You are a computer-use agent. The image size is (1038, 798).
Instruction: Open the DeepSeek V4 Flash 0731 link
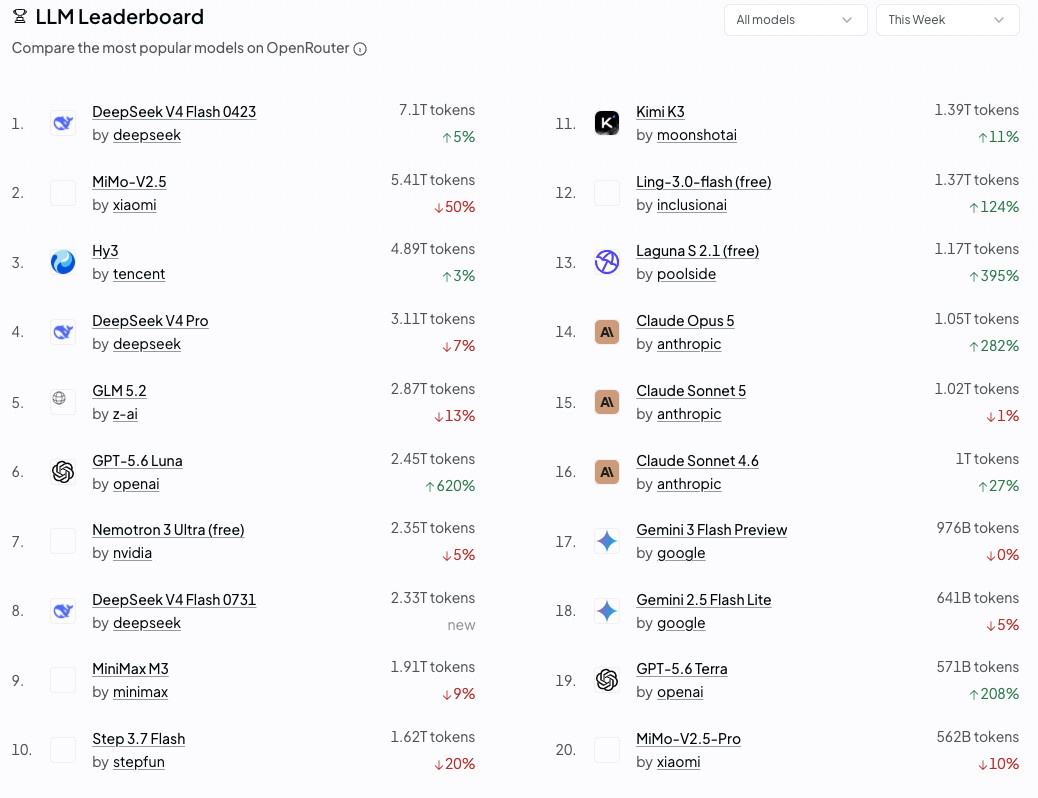(x=174, y=600)
